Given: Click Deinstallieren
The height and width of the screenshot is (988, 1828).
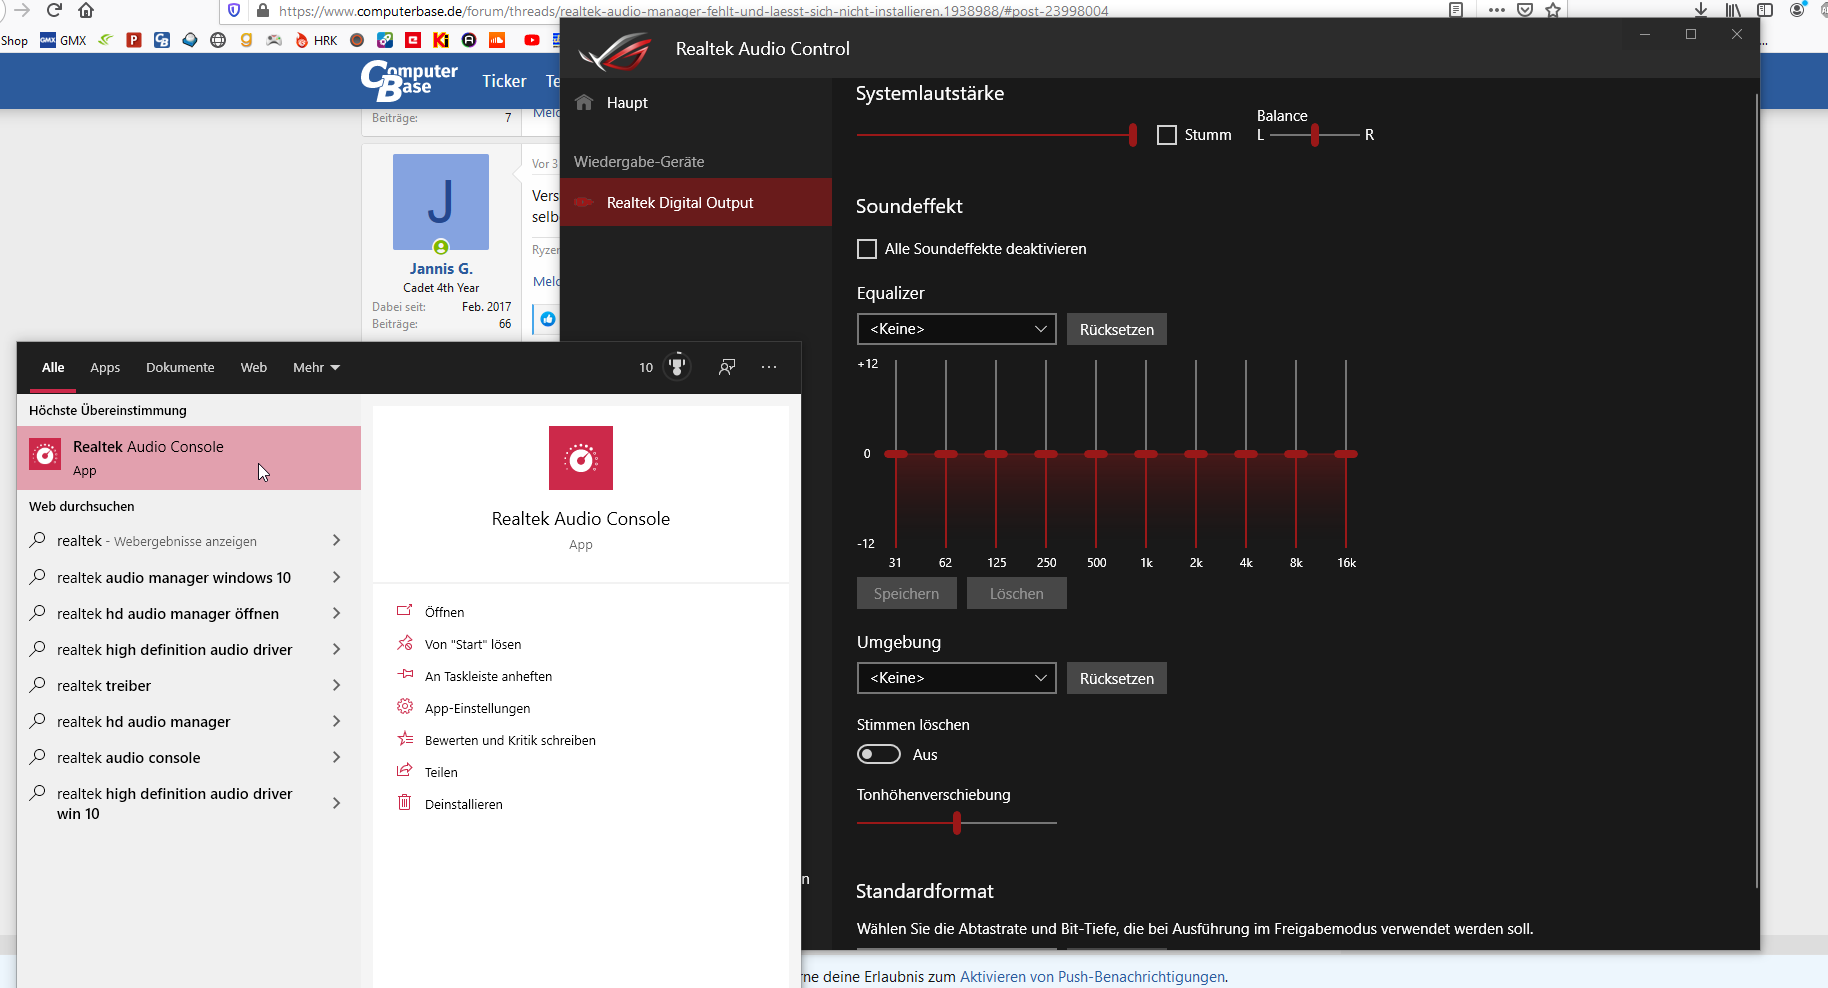Looking at the screenshot, I should coord(464,804).
